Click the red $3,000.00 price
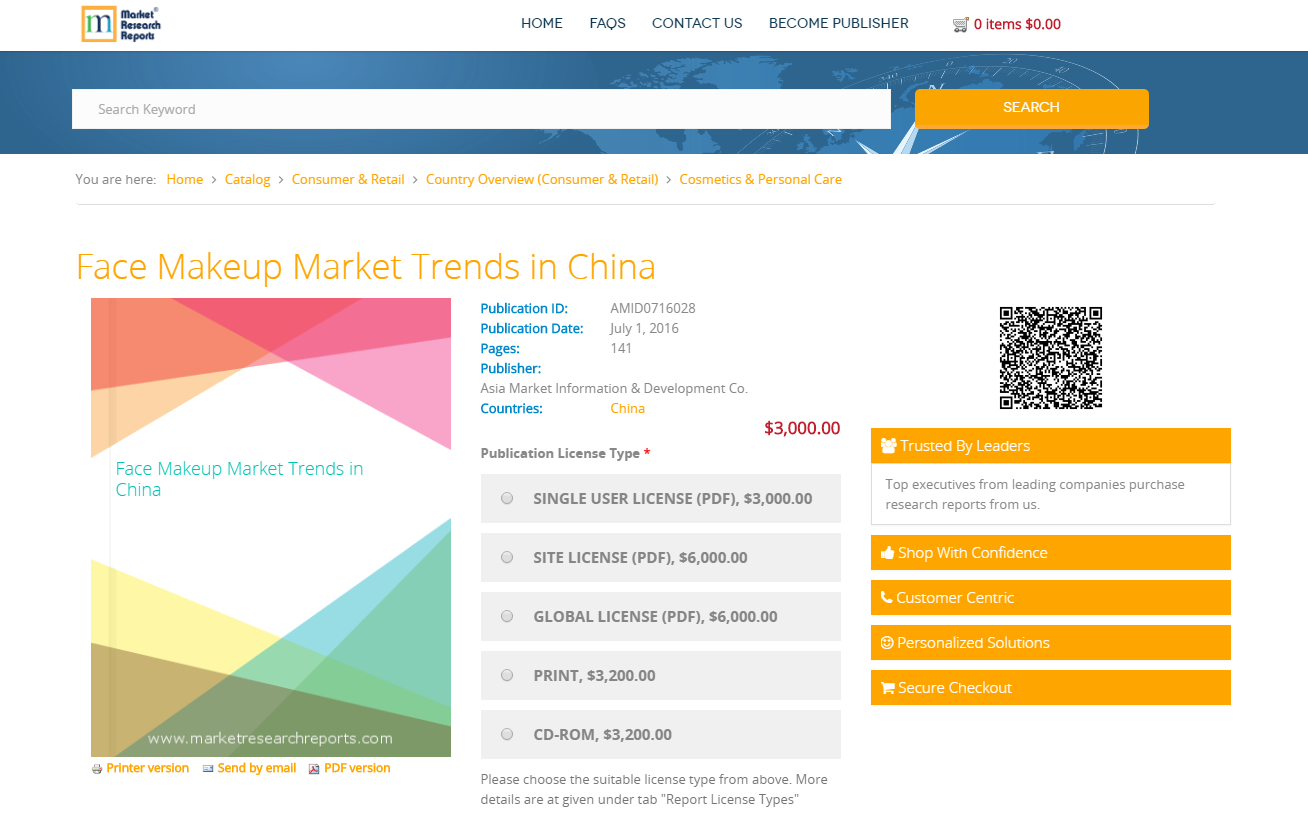The image size is (1308, 813). pos(802,428)
